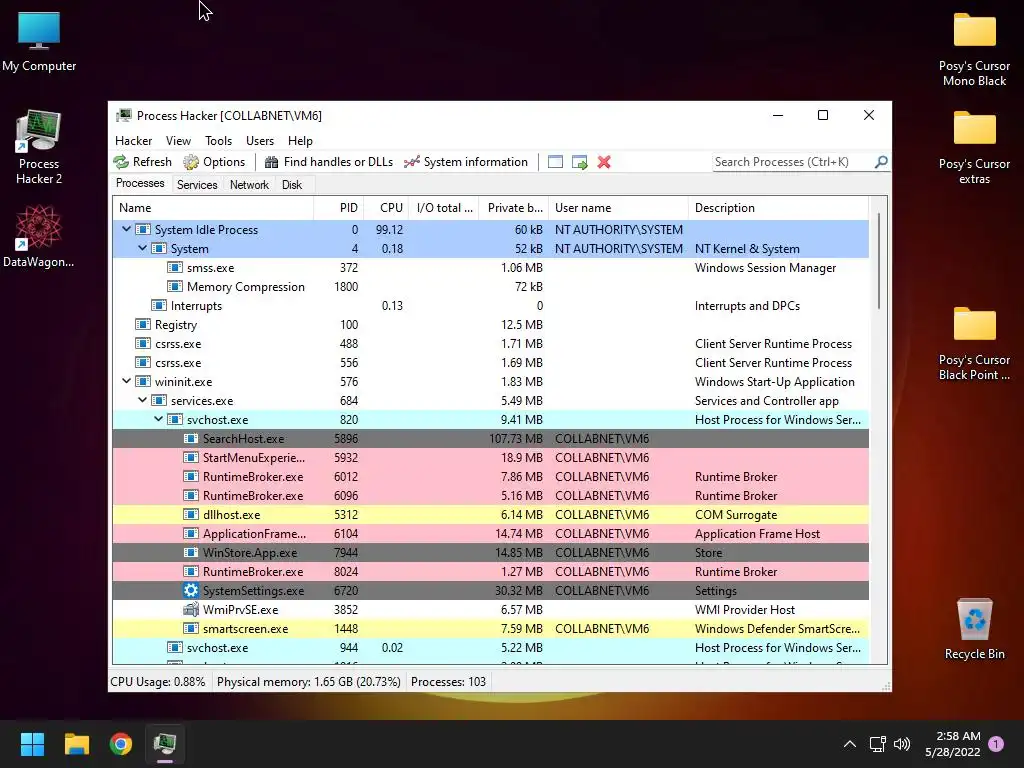This screenshot has width=1024, height=768.
Task: Click Physical memory status bar entry
Action: click(x=308, y=682)
